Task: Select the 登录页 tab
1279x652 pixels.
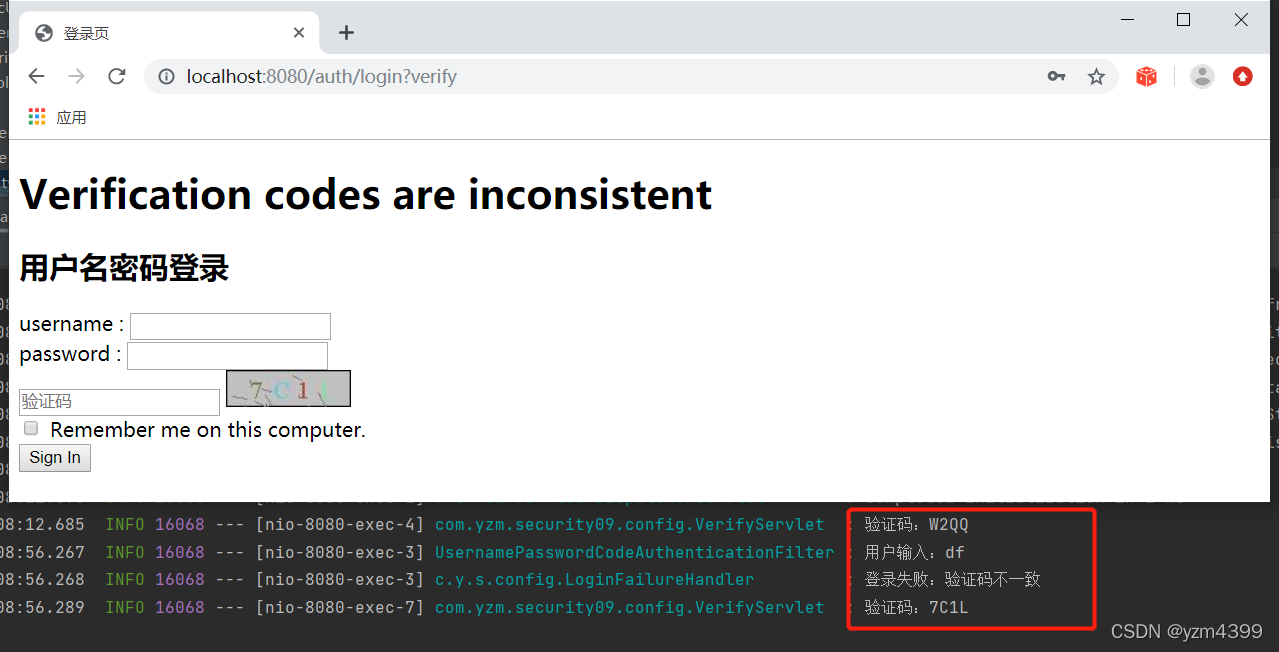Action: pos(169,33)
